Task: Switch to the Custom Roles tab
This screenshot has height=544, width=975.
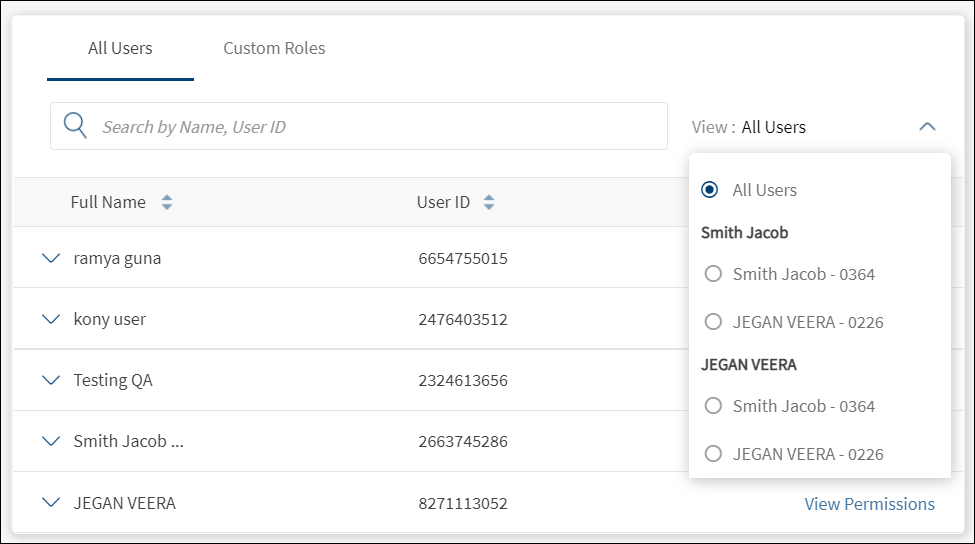Action: (274, 48)
